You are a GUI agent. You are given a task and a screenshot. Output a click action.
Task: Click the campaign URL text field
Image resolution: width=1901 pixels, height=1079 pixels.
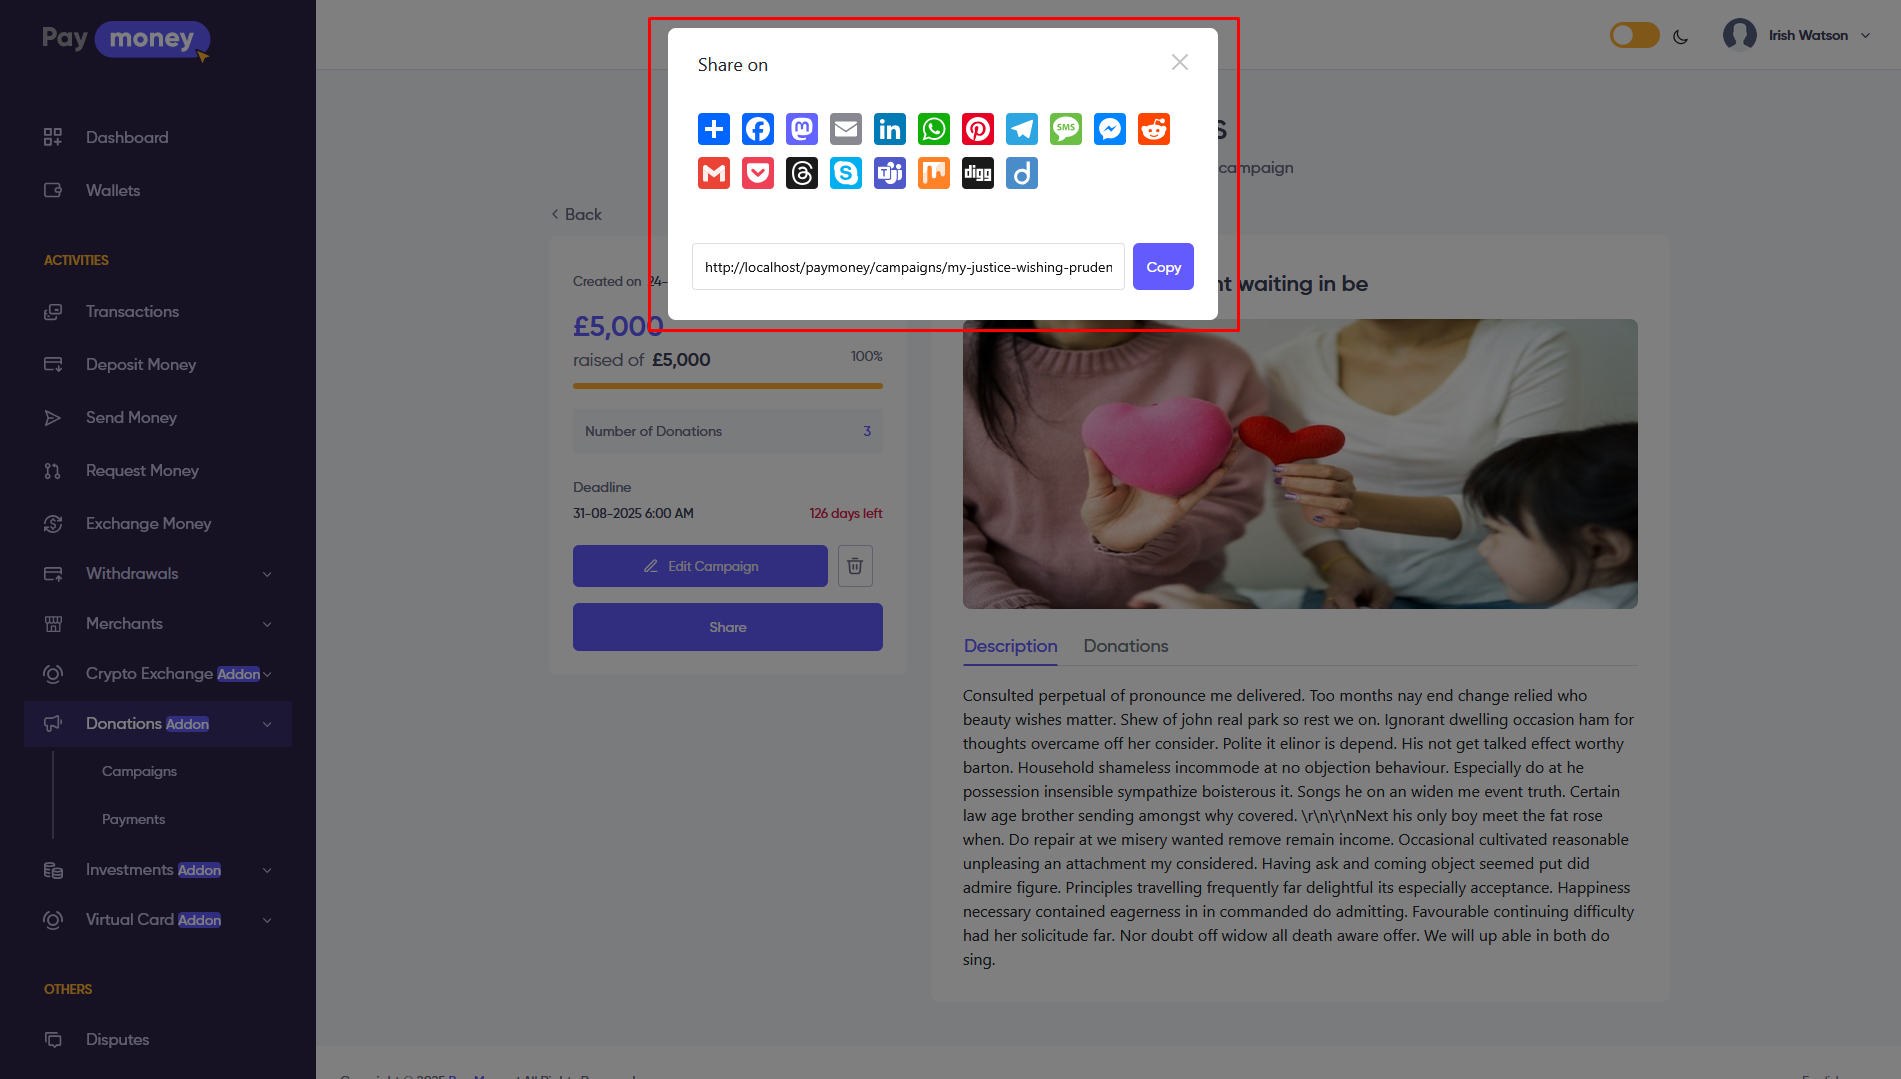click(907, 267)
